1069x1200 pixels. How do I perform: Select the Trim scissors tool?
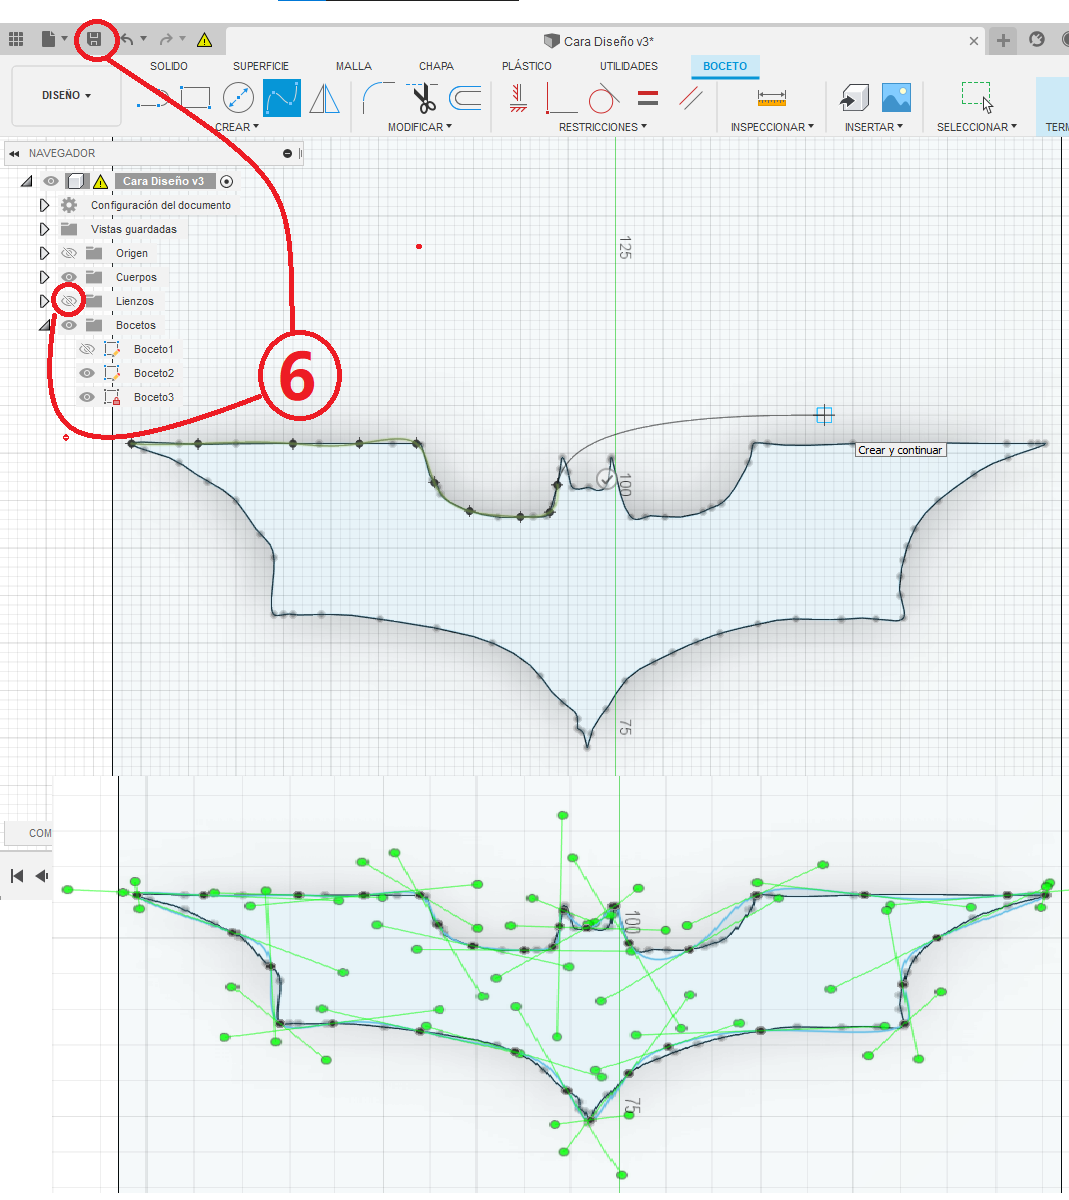(x=423, y=98)
